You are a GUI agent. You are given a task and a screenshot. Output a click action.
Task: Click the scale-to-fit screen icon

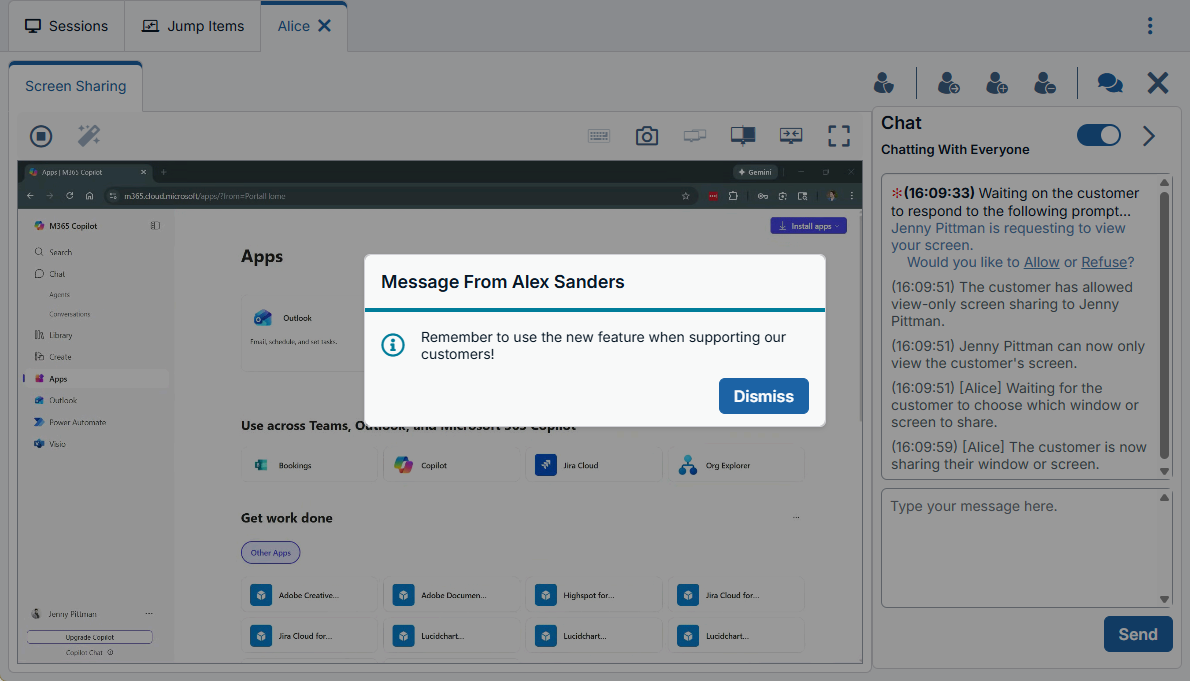pyautogui.click(x=791, y=136)
